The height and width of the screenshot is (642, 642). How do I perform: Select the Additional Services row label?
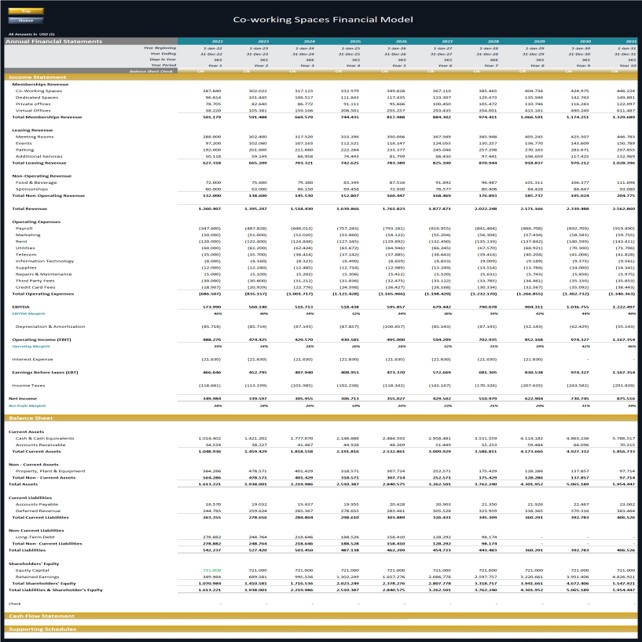(39, 156)
